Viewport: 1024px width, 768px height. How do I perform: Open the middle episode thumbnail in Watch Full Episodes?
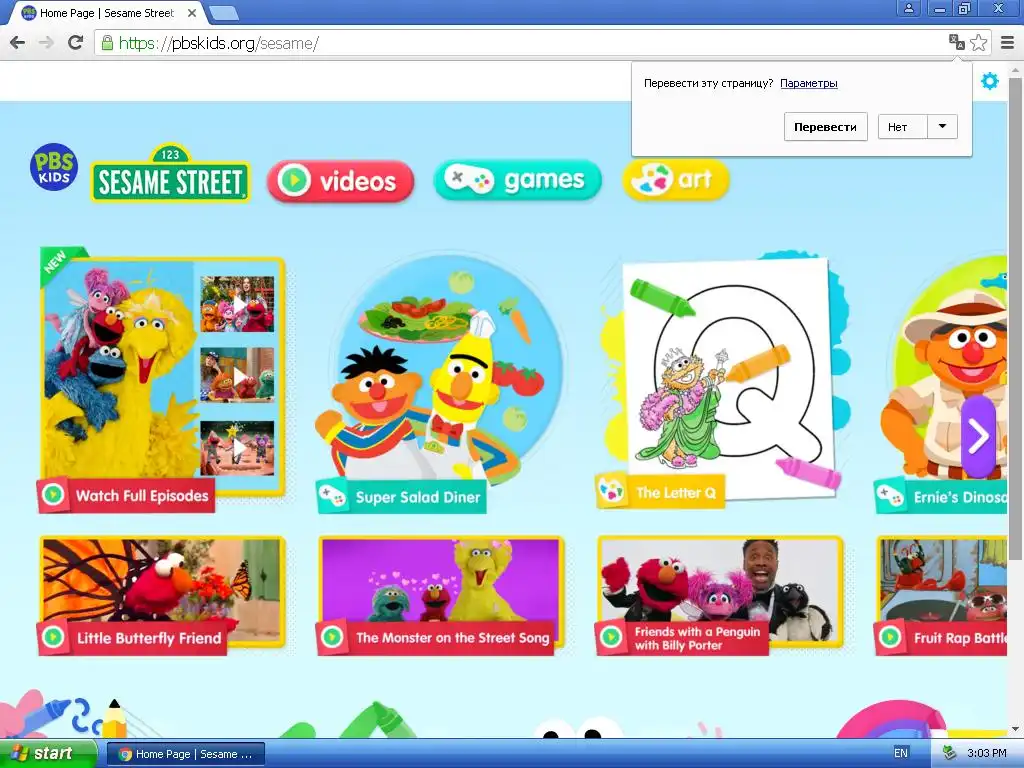pos(237,375)
